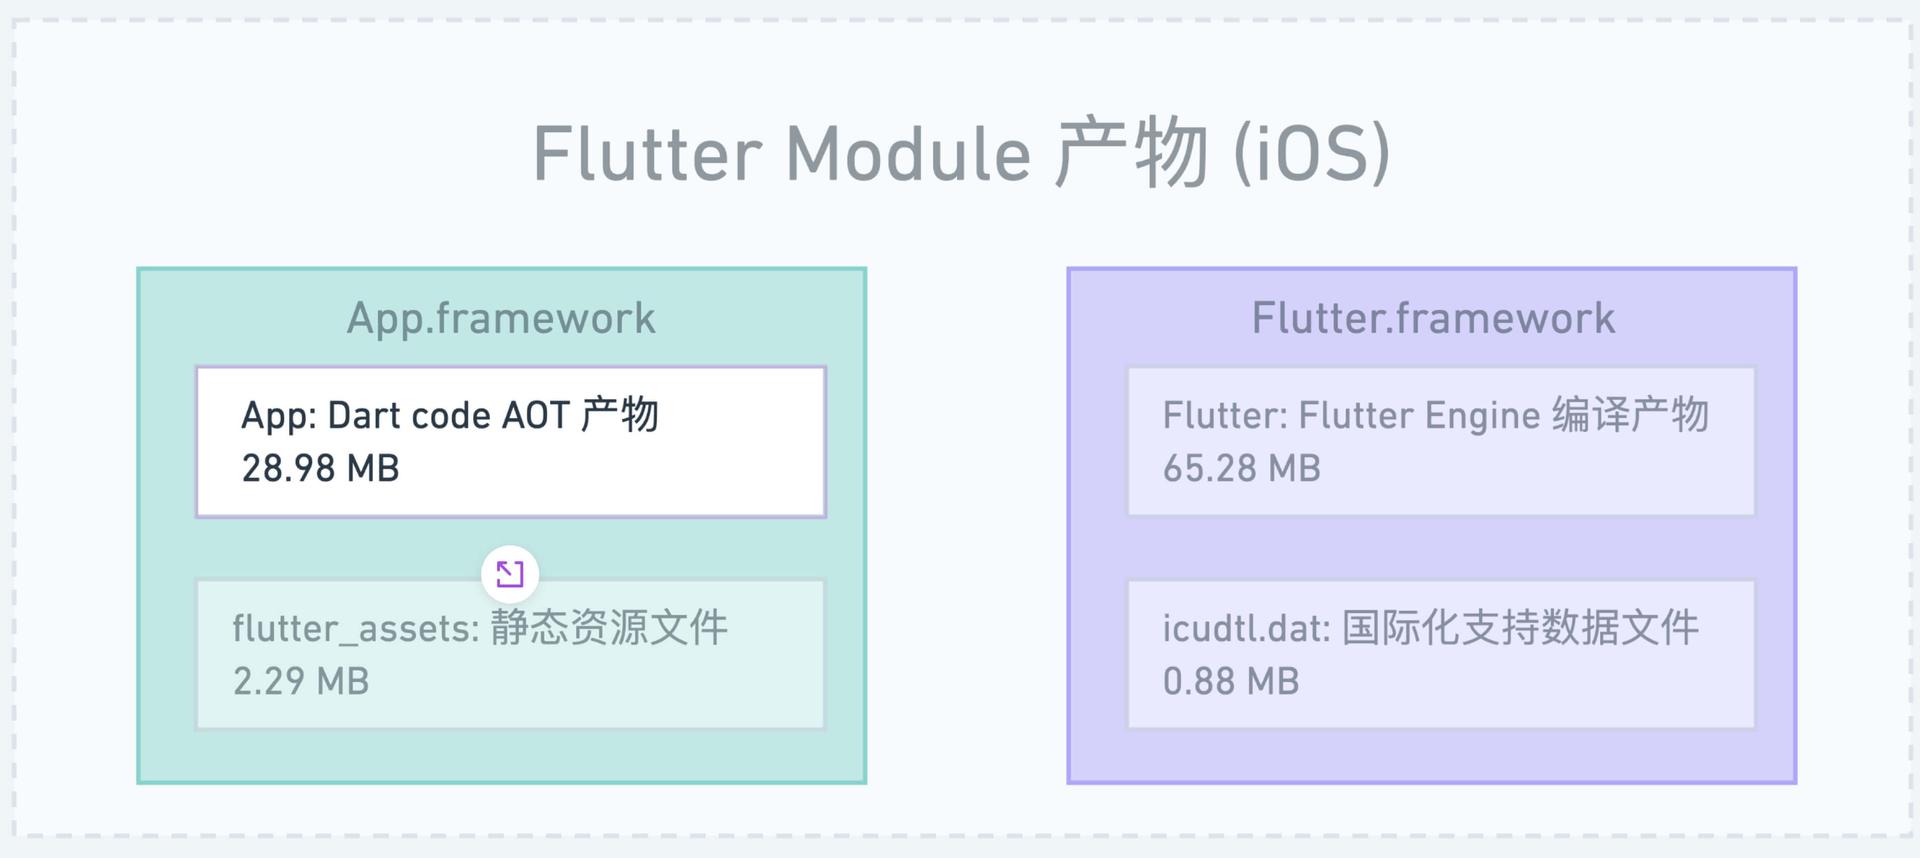Viewport: 1920px width, 858px height.
Task: Select the Flutter.framework header label
Action: (x=1433, y=319)
